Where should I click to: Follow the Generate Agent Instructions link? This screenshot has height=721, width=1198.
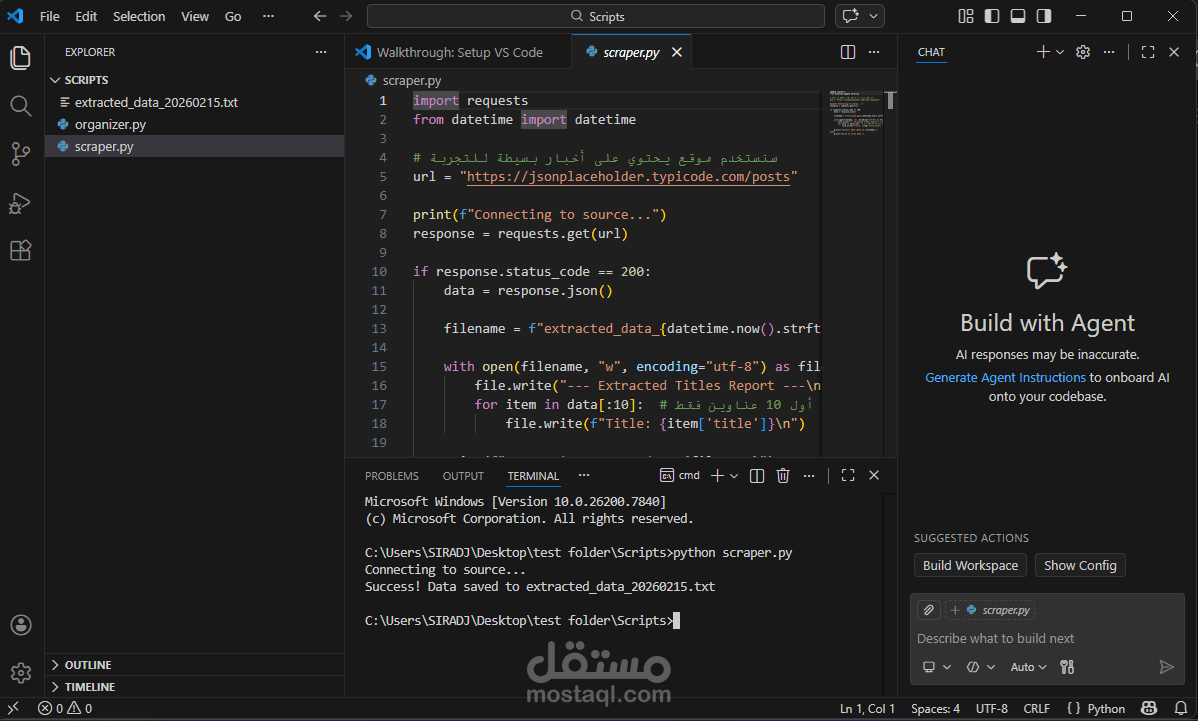[1005, 377]
